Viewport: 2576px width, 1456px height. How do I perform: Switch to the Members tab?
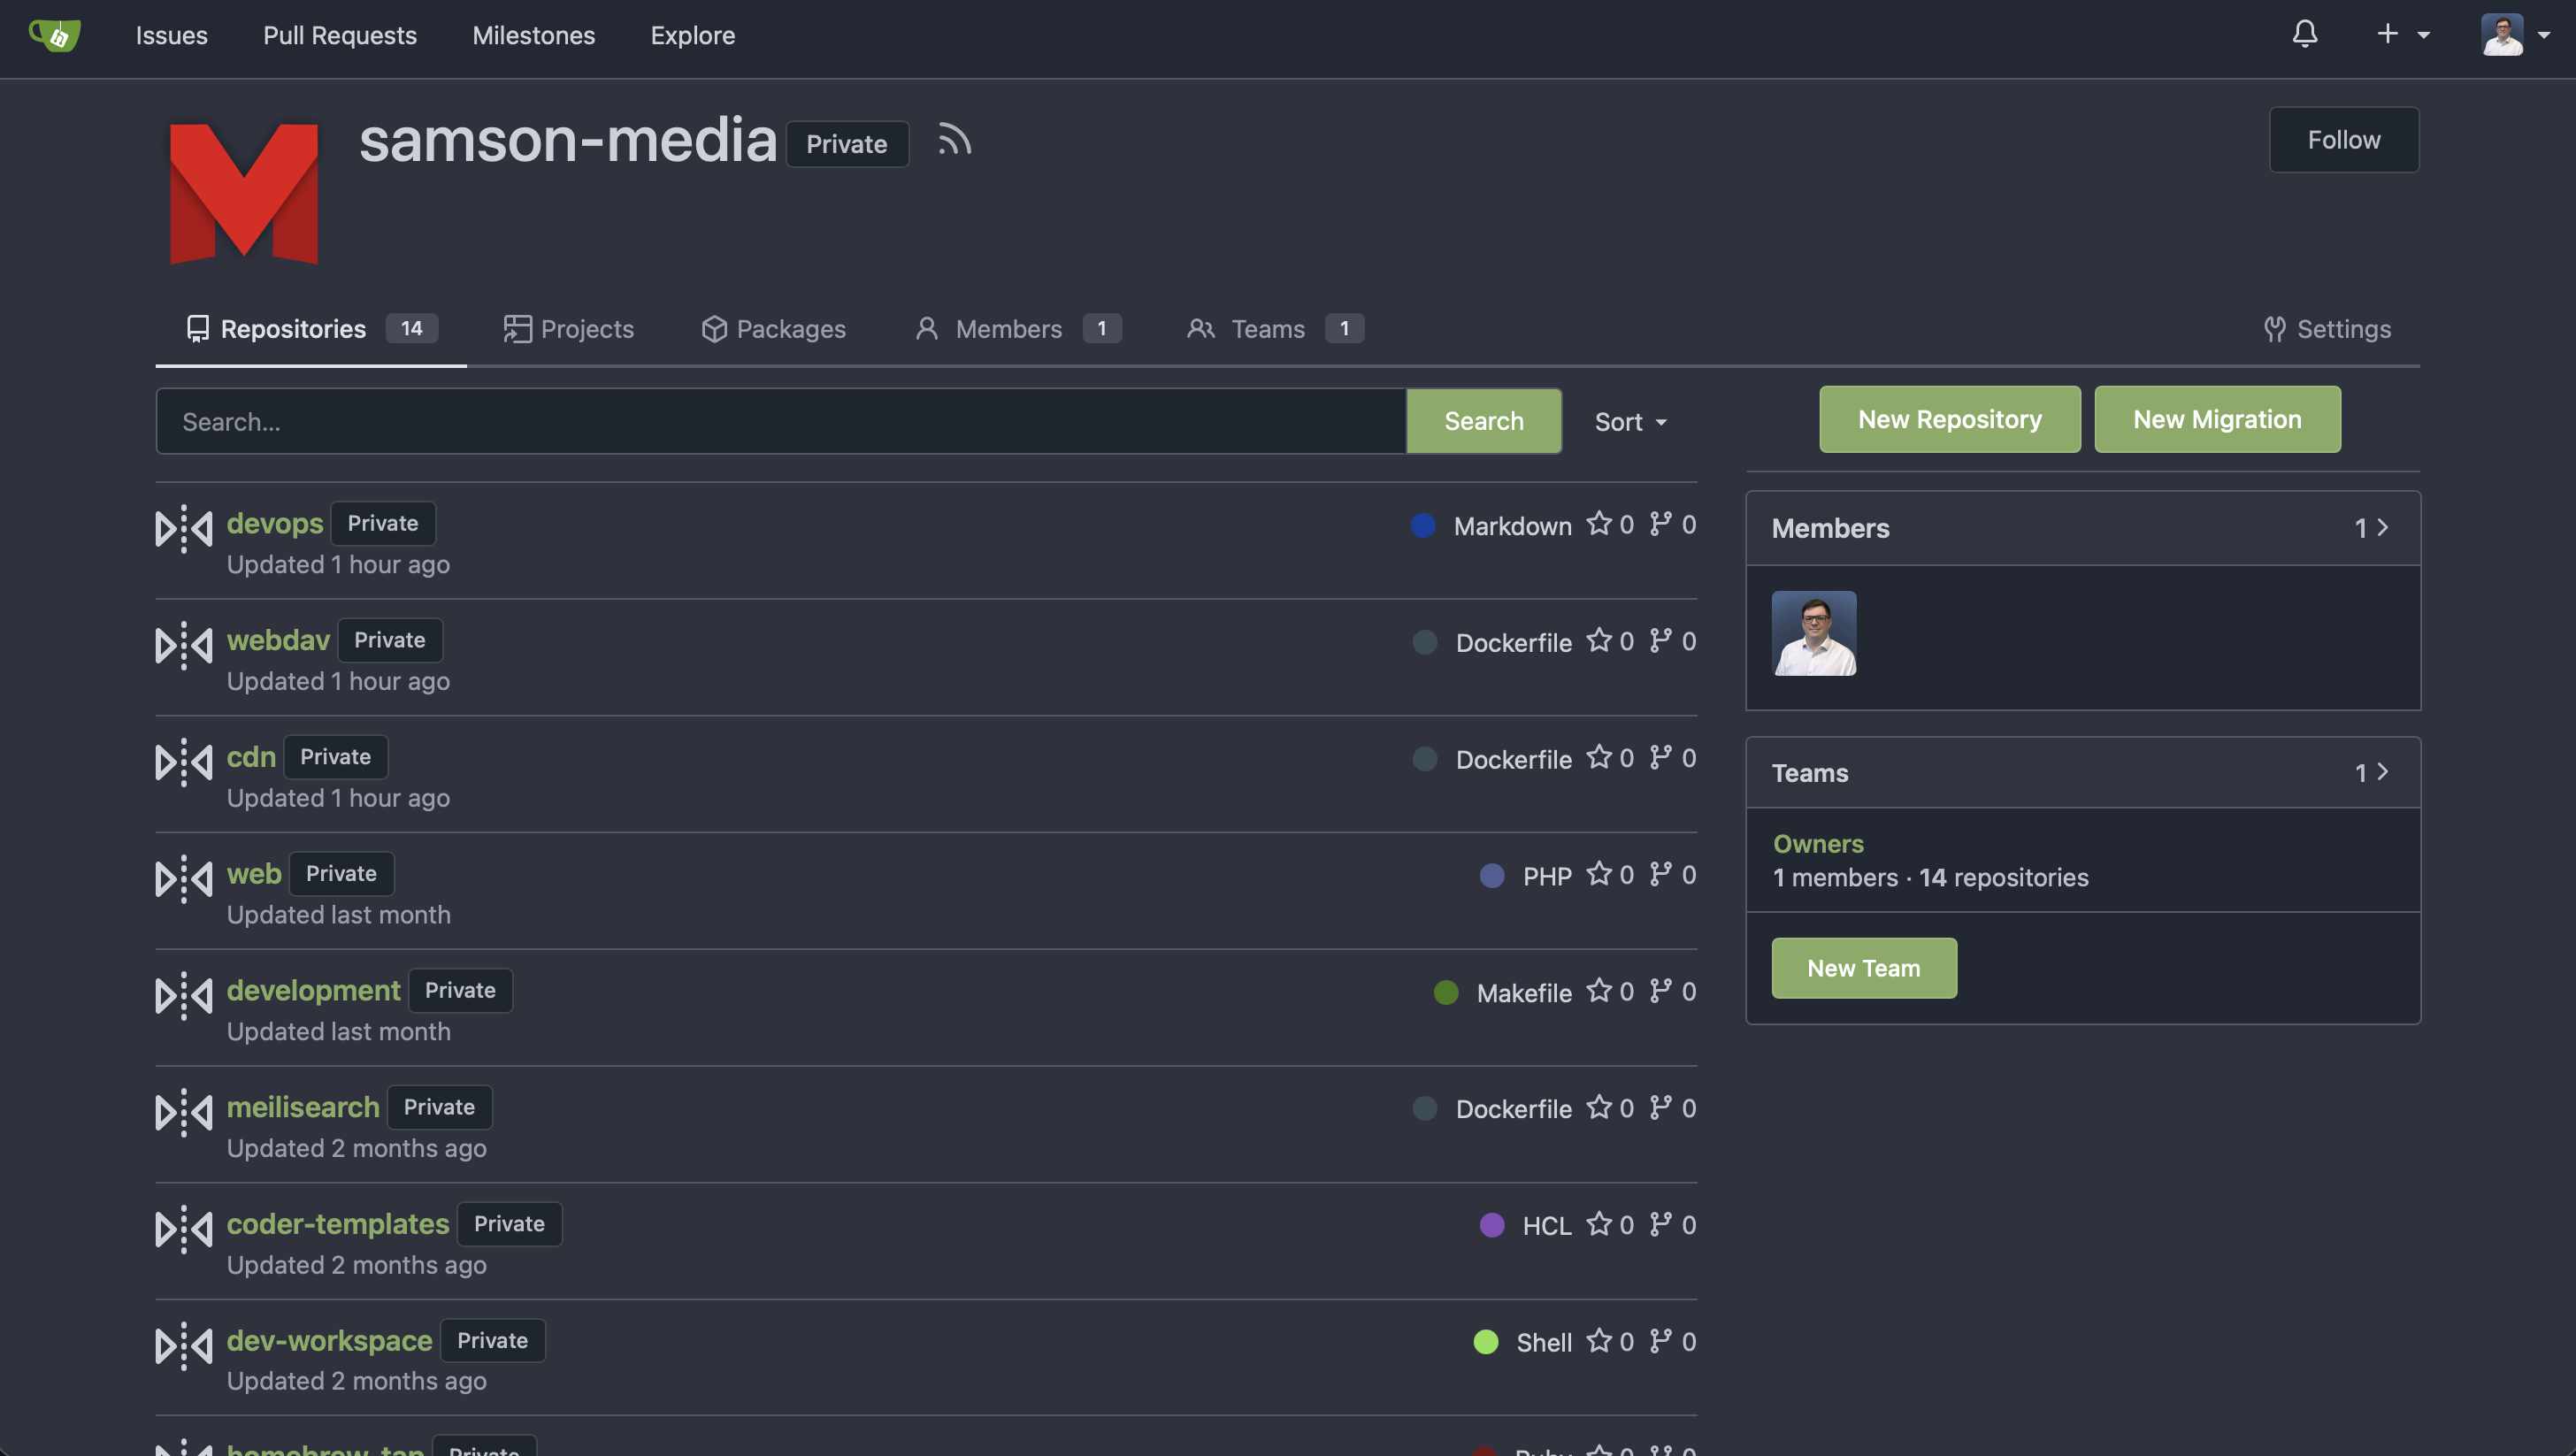tap(1018, 329)
